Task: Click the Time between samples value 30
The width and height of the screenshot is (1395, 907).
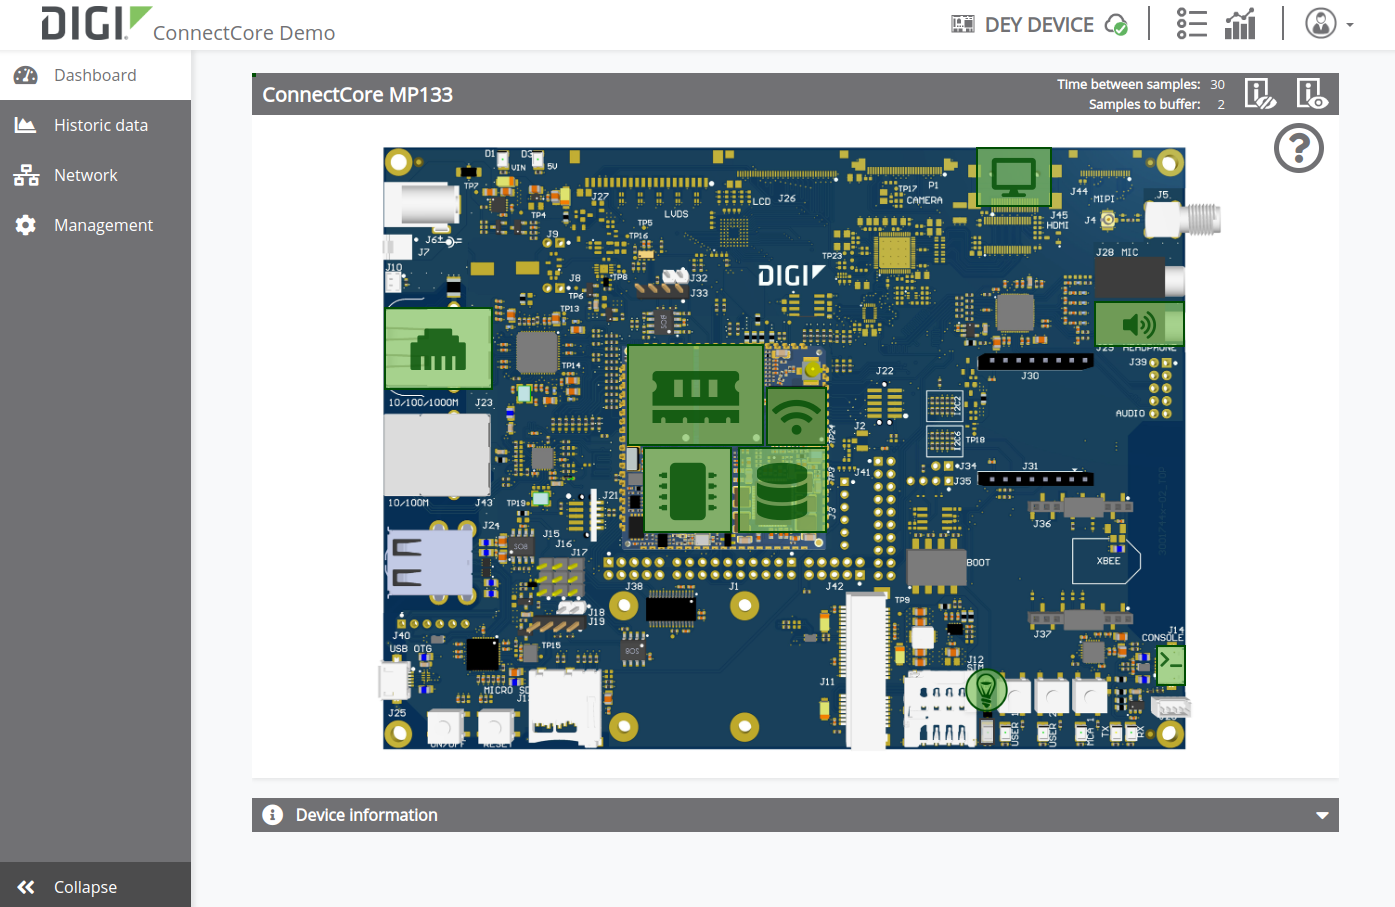Action: (1217, 85)
